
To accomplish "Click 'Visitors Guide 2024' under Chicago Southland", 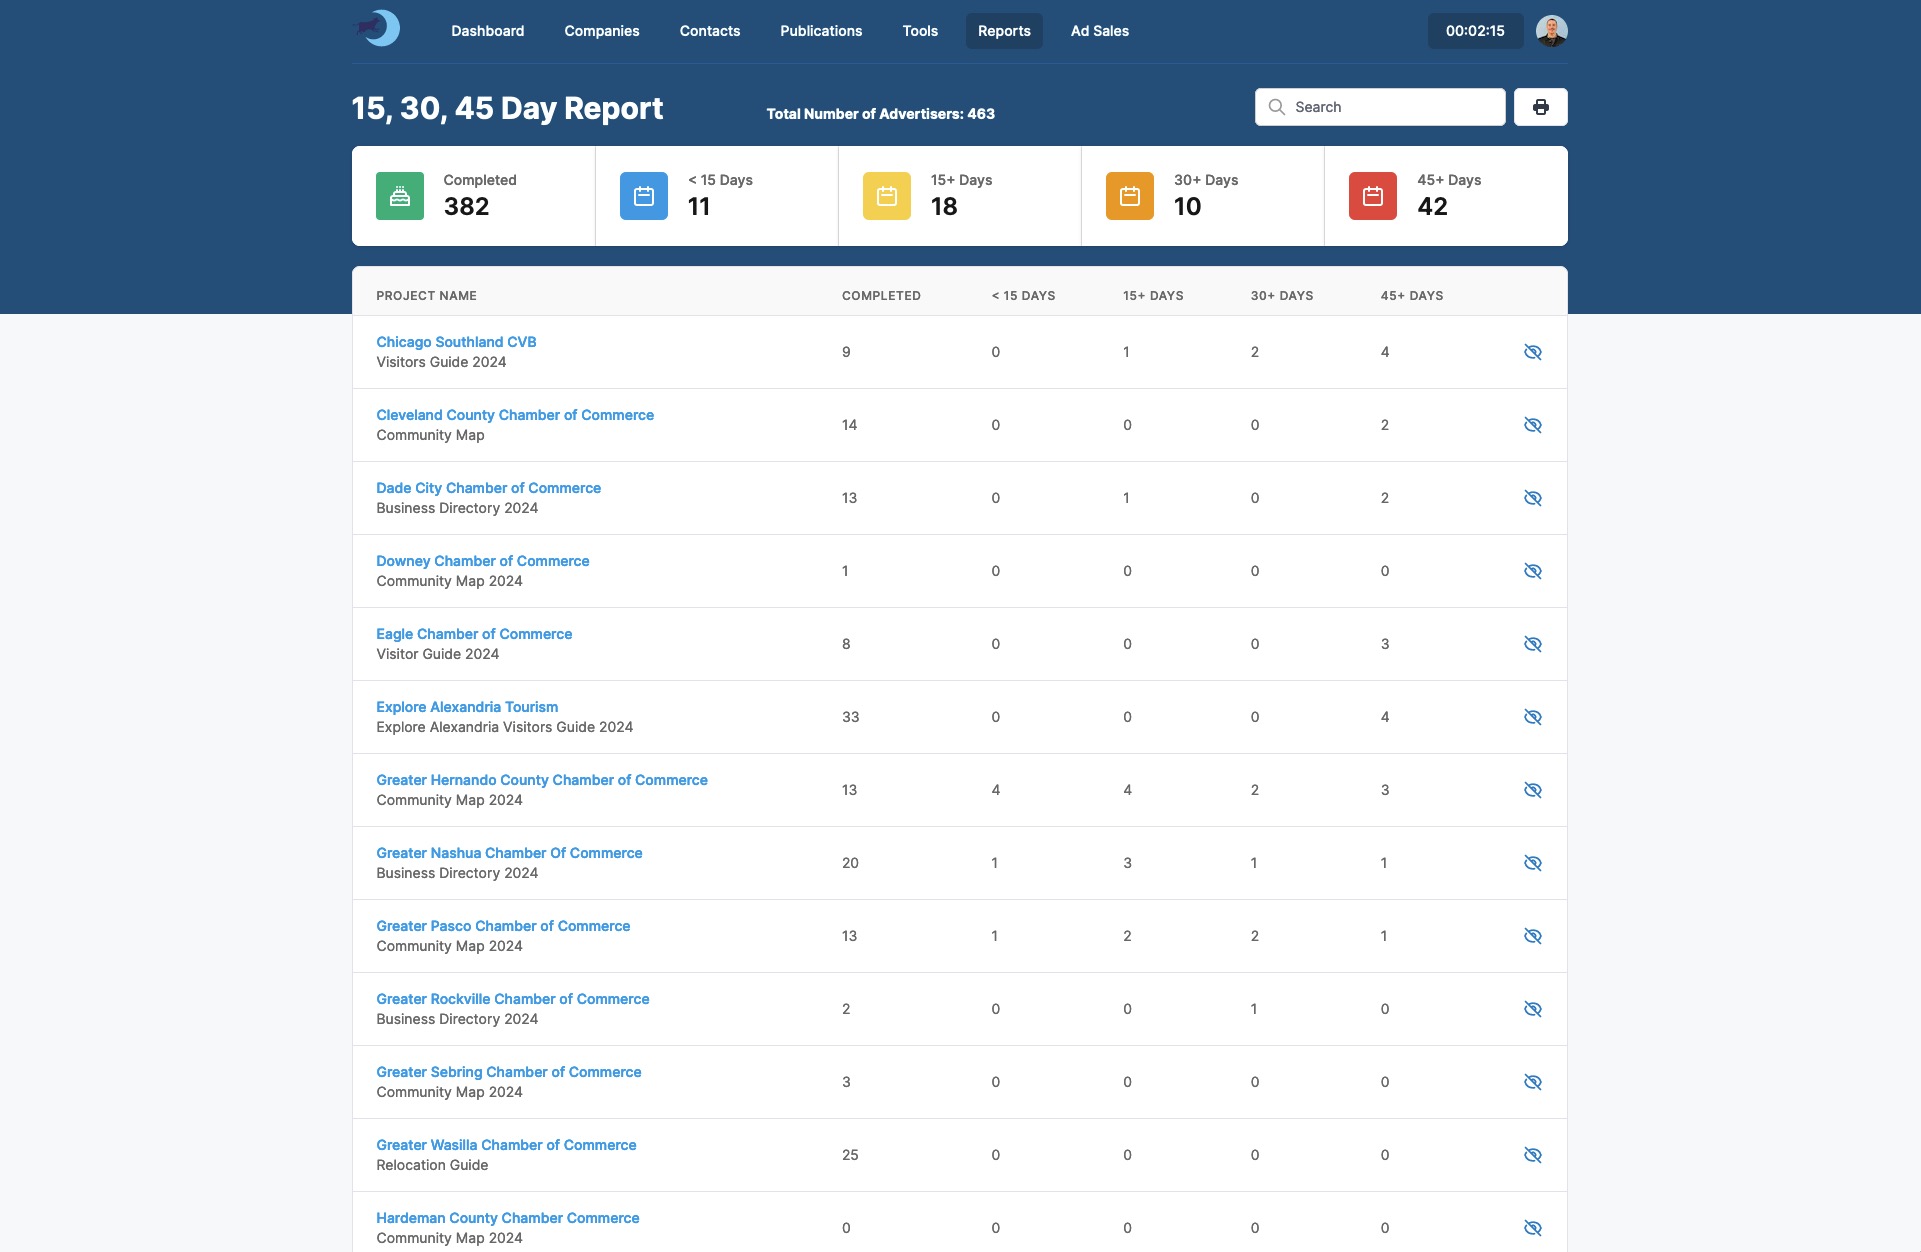I will click(441, 362).
